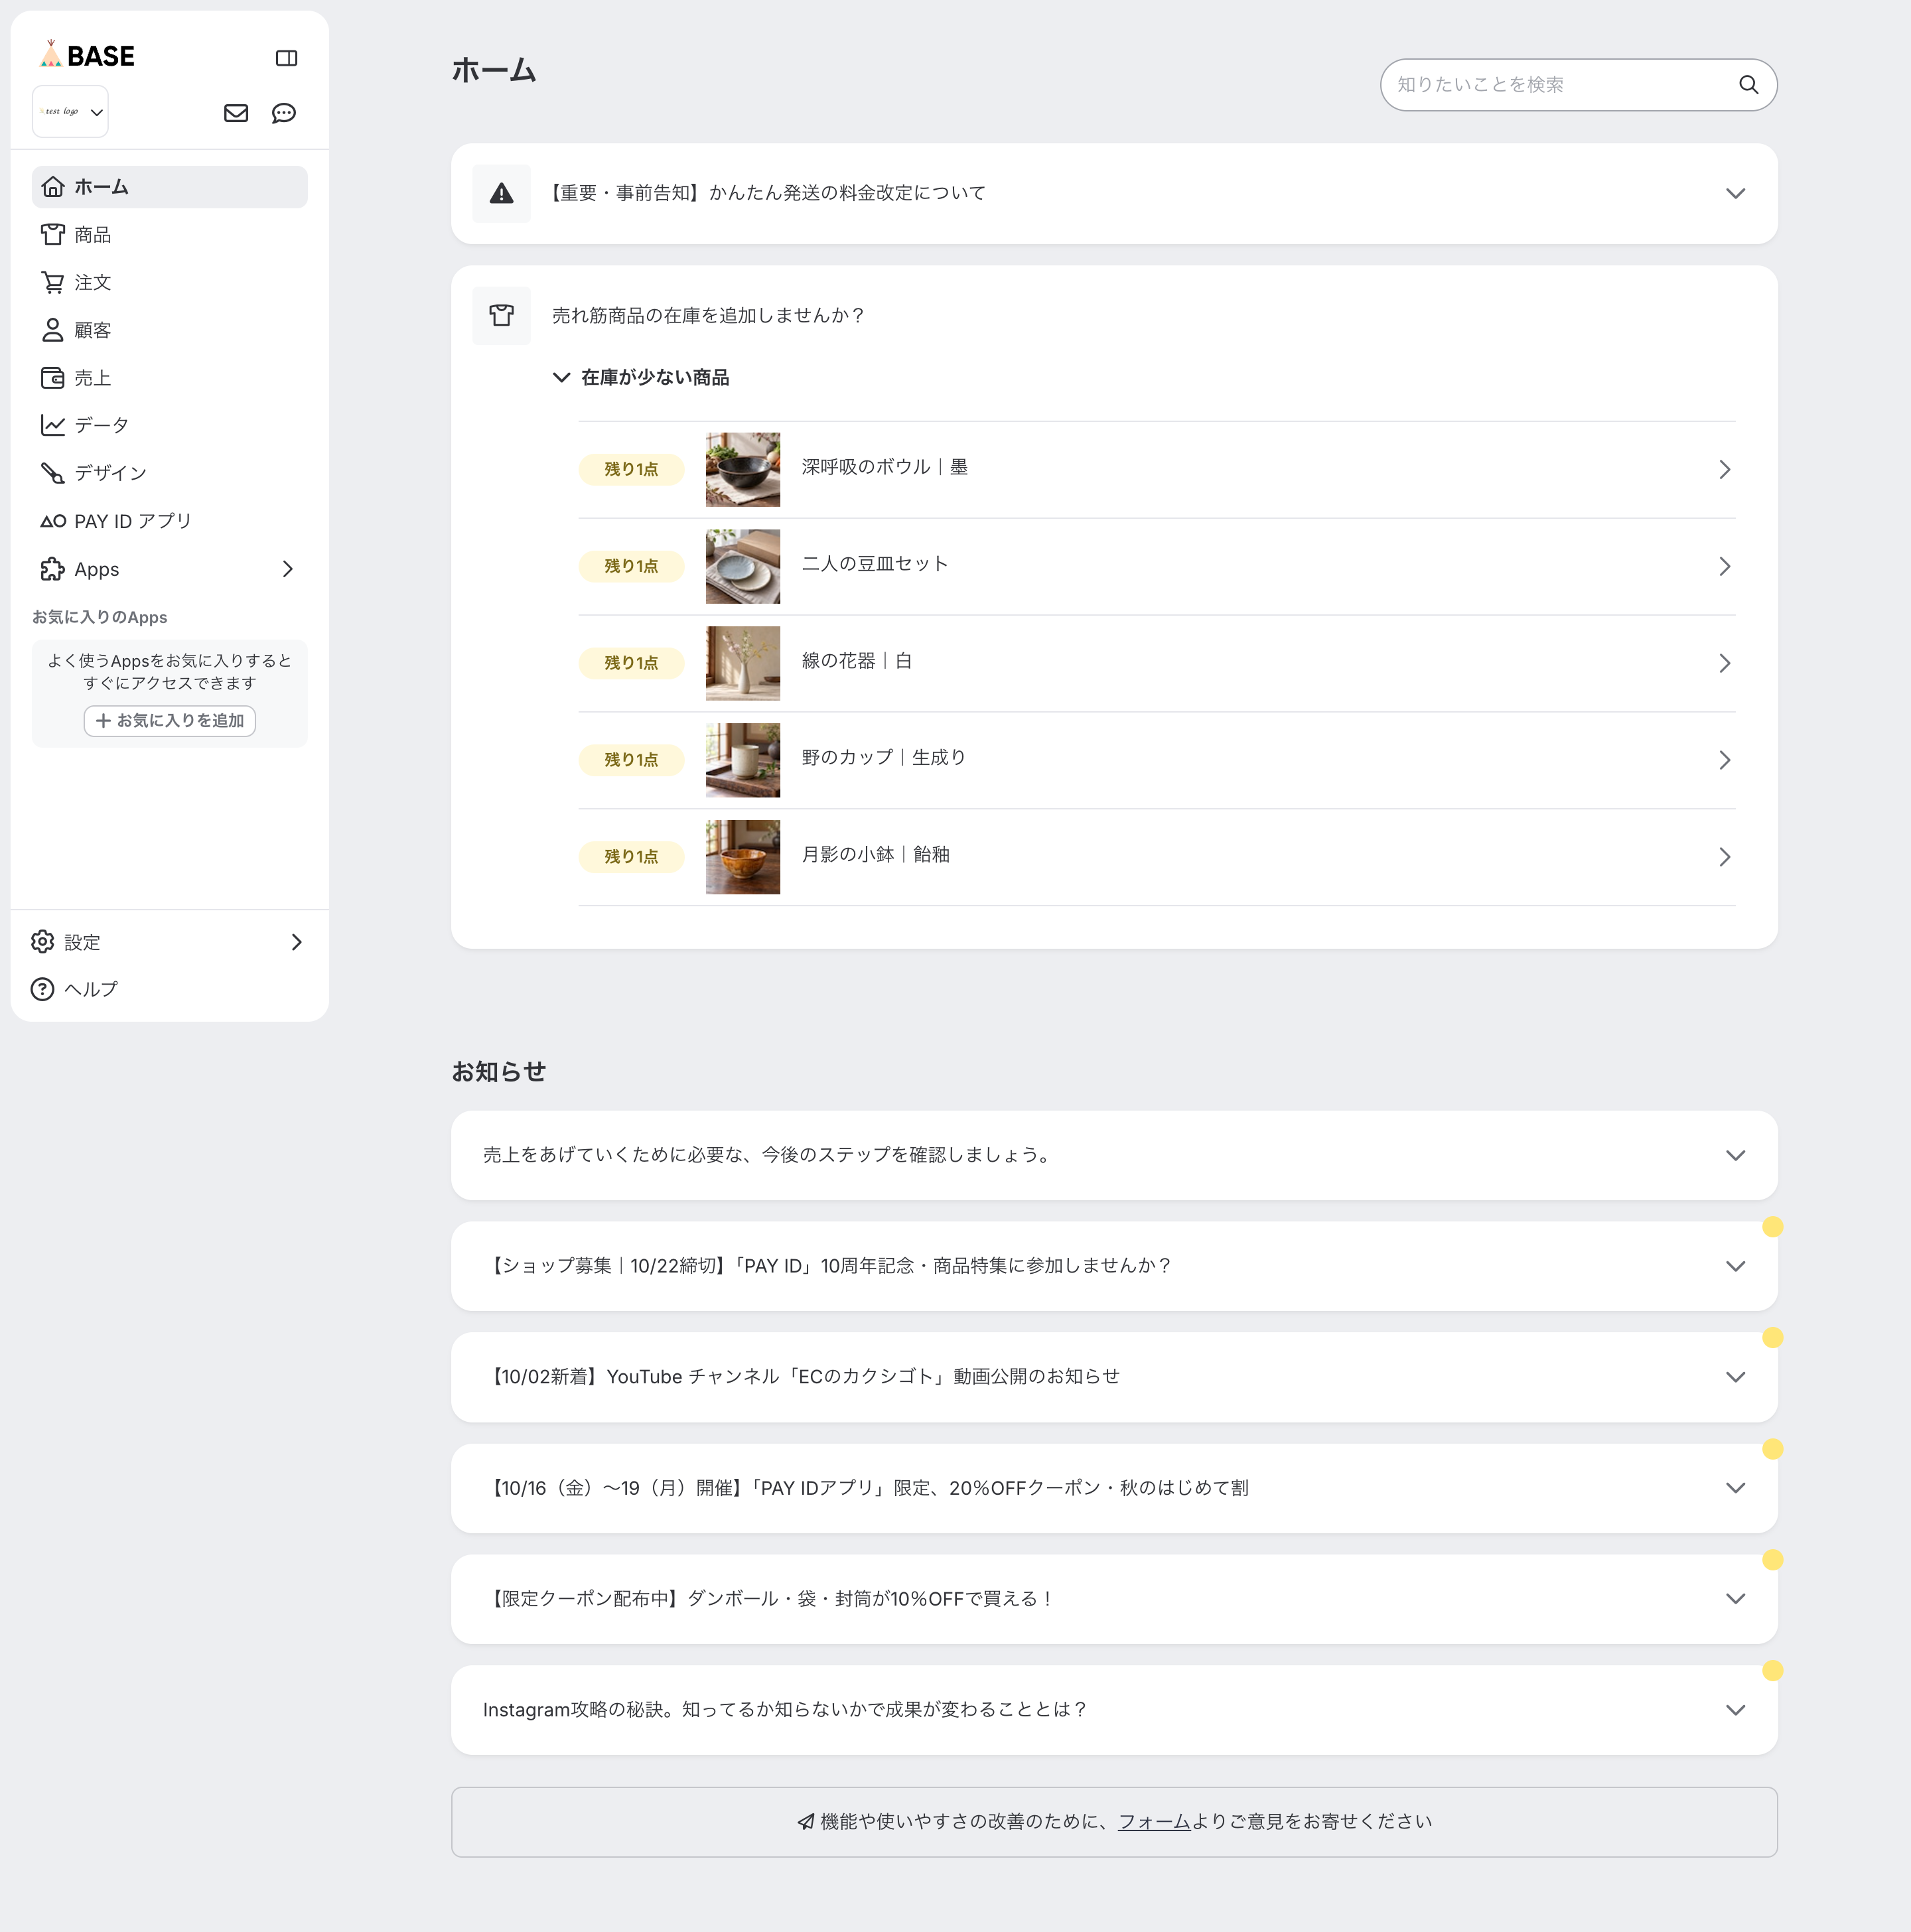Expand 売上をあげていくために必要な notice
This screenshot has width=1911, height=1932.
click(1114, 1155)
